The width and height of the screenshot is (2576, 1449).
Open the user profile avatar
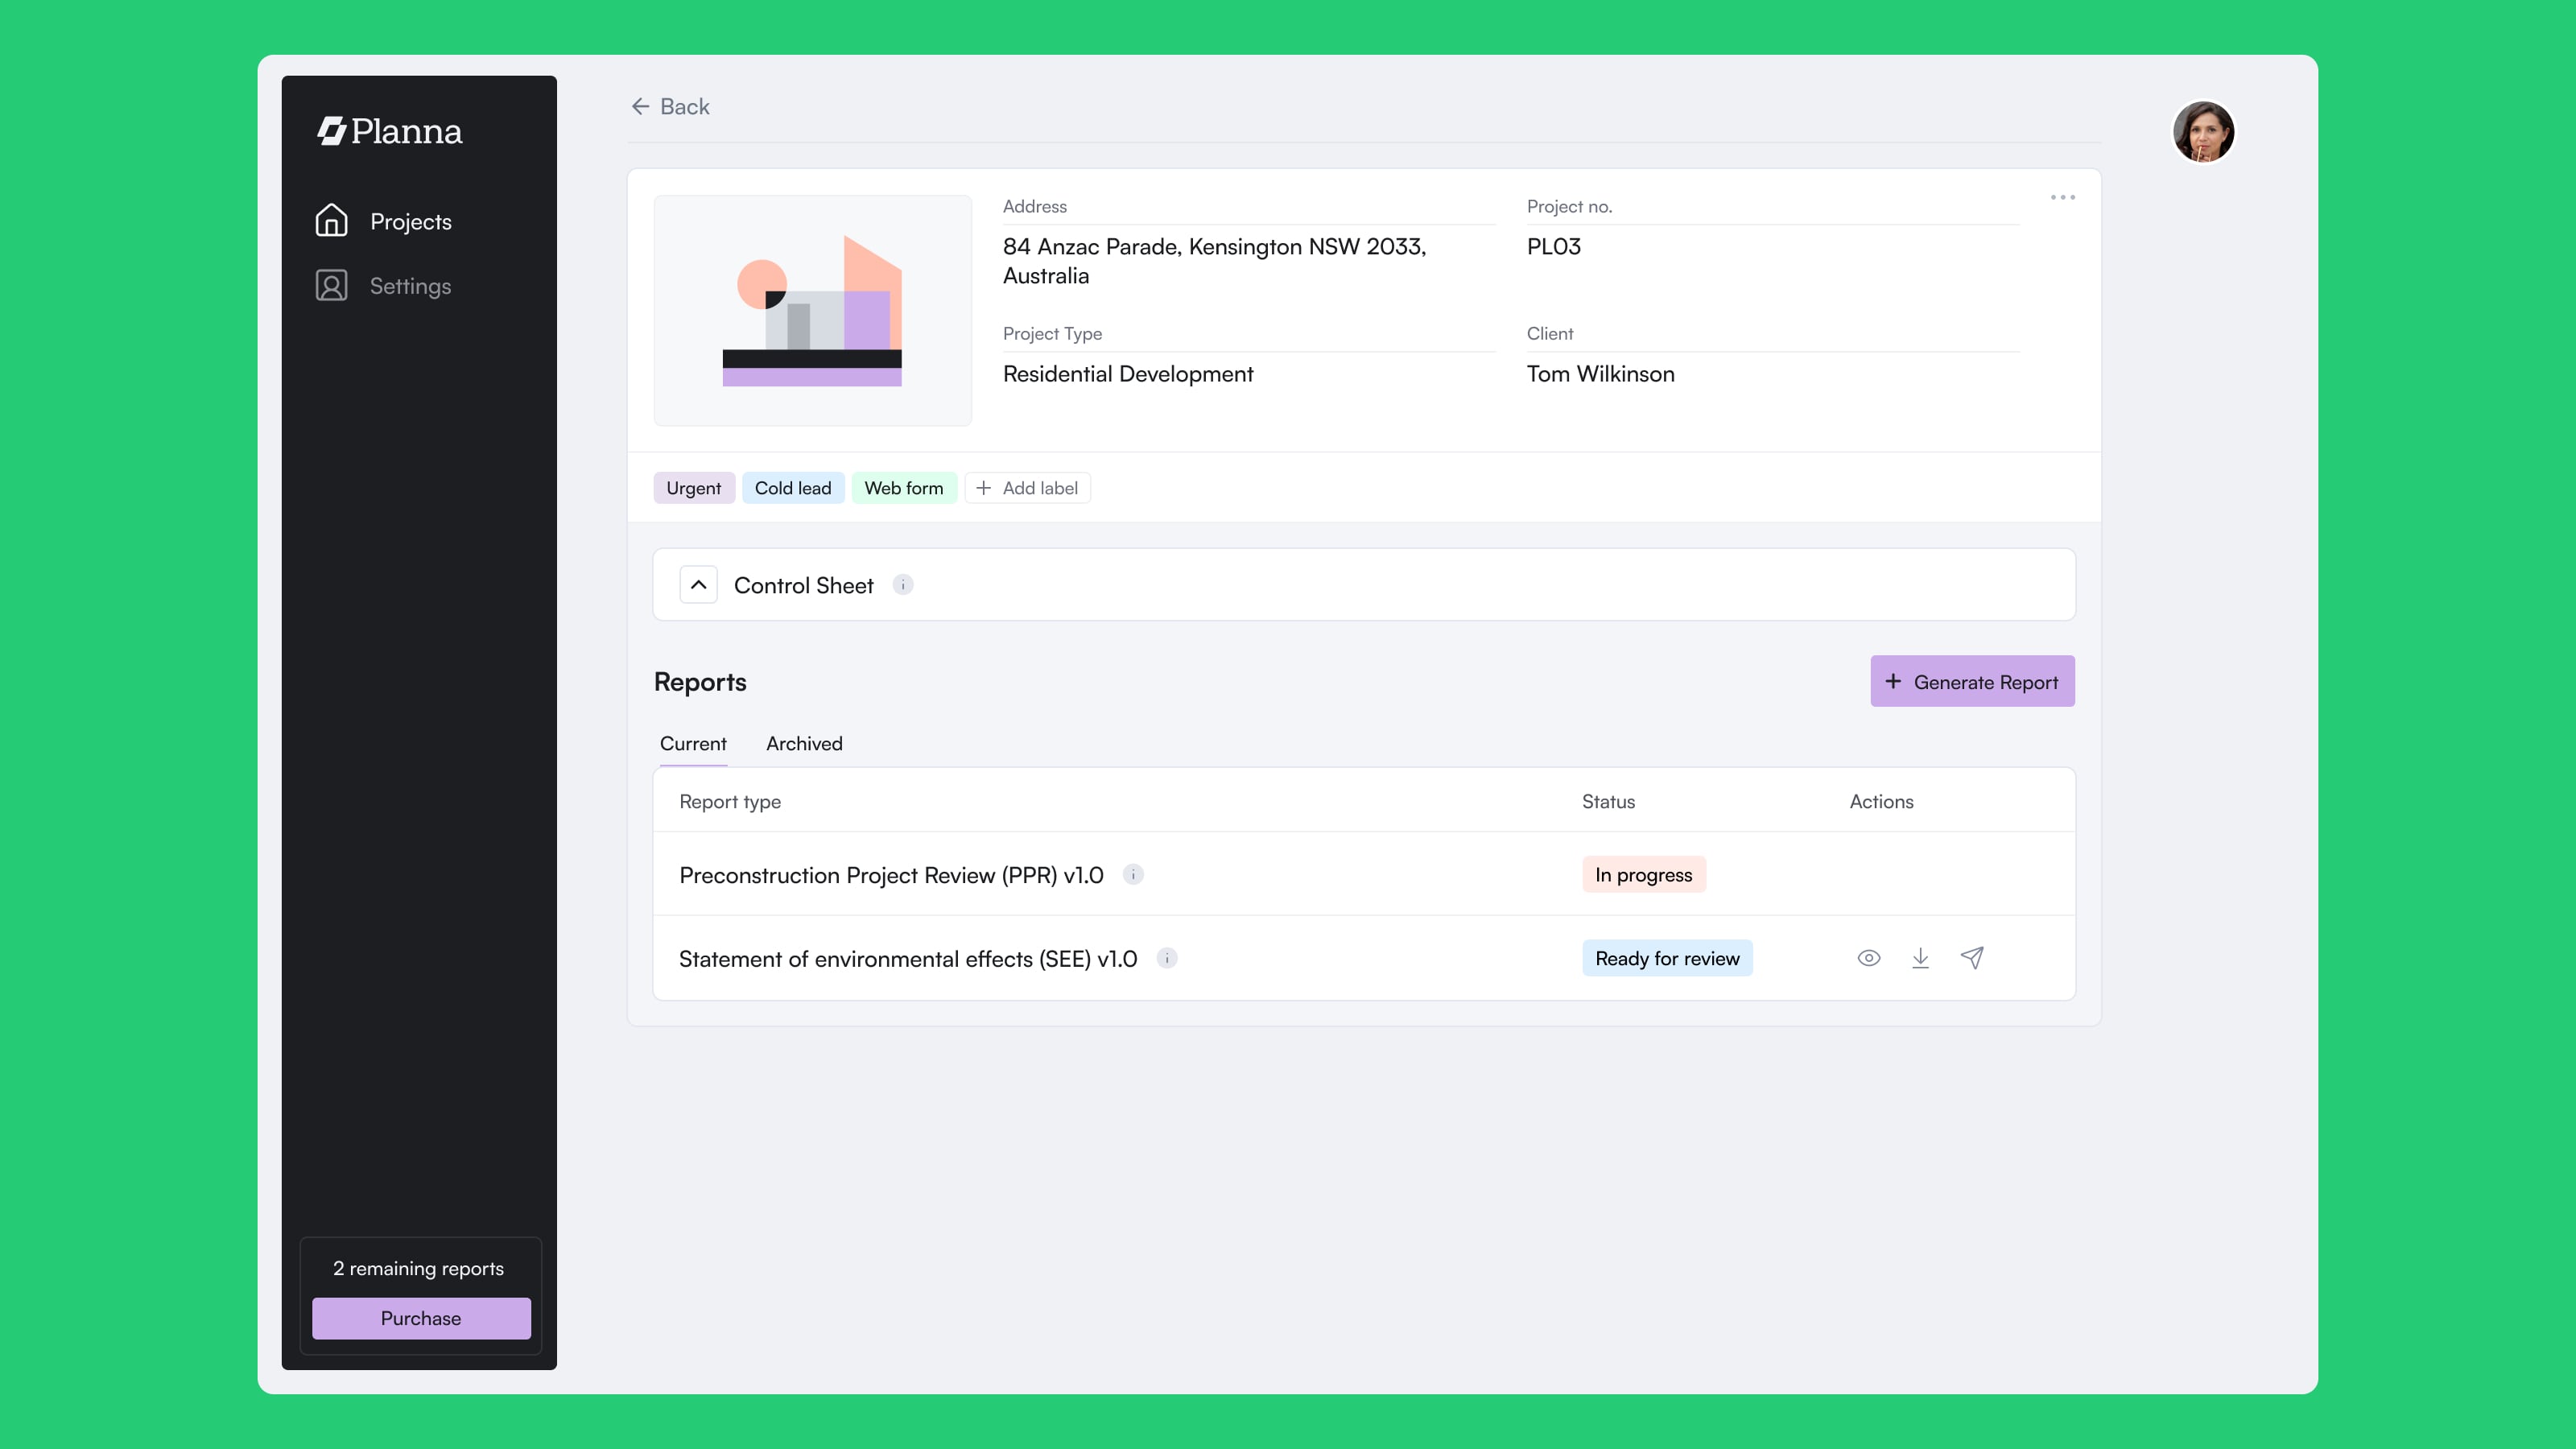(2204, 131)
